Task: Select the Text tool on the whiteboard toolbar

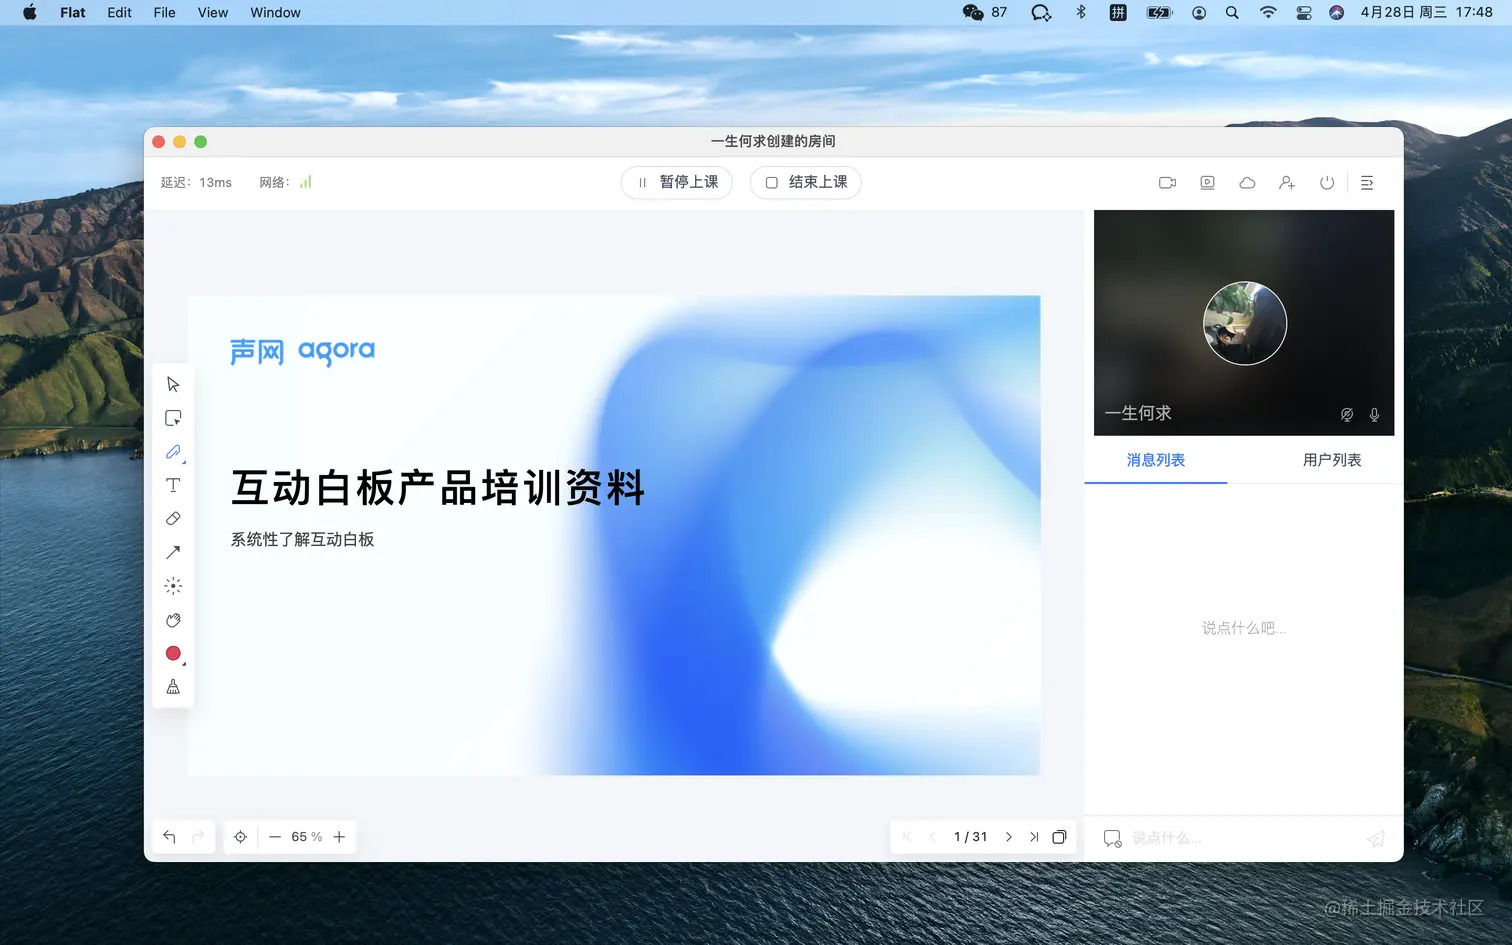Action: click(173, 485)
